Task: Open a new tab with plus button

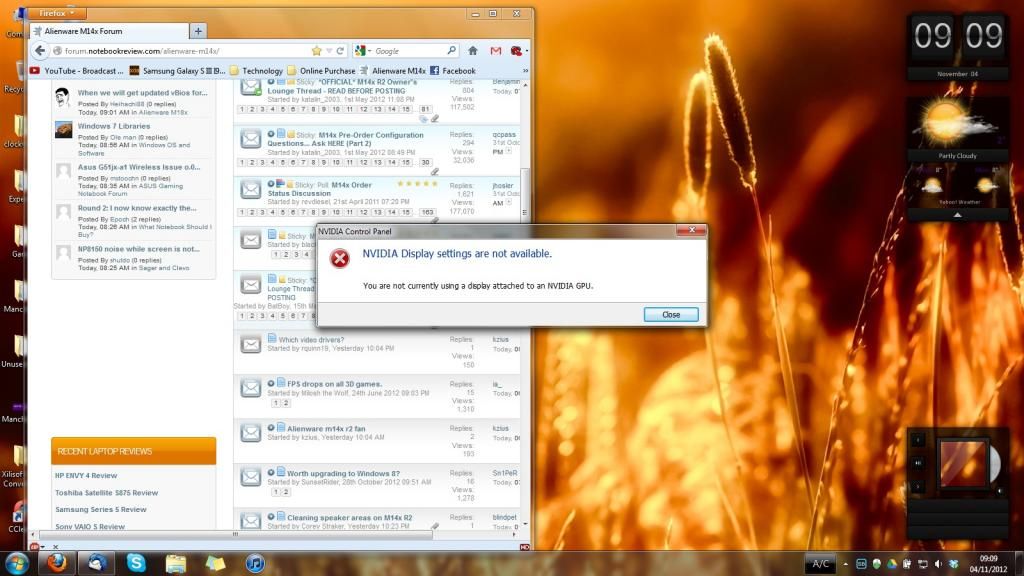Action: (x=198, y=31)
